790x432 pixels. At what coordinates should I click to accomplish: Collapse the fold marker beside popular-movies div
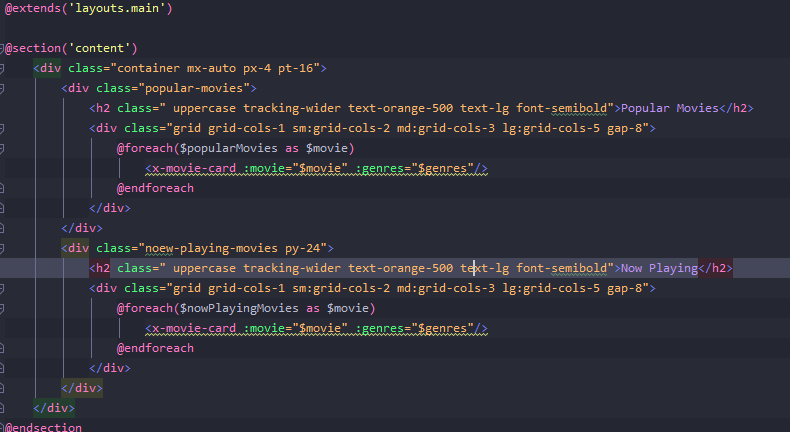coord(2,89)
